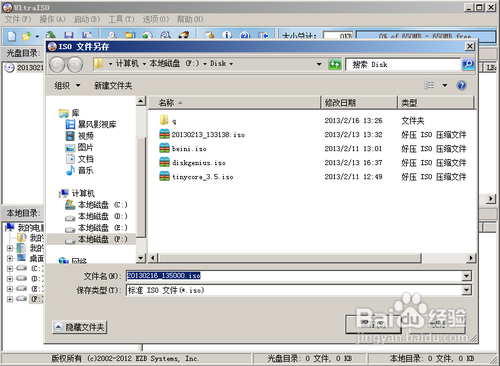Open the 图片 library
Viewport: 500px width, 366px height.
[79, 147]
